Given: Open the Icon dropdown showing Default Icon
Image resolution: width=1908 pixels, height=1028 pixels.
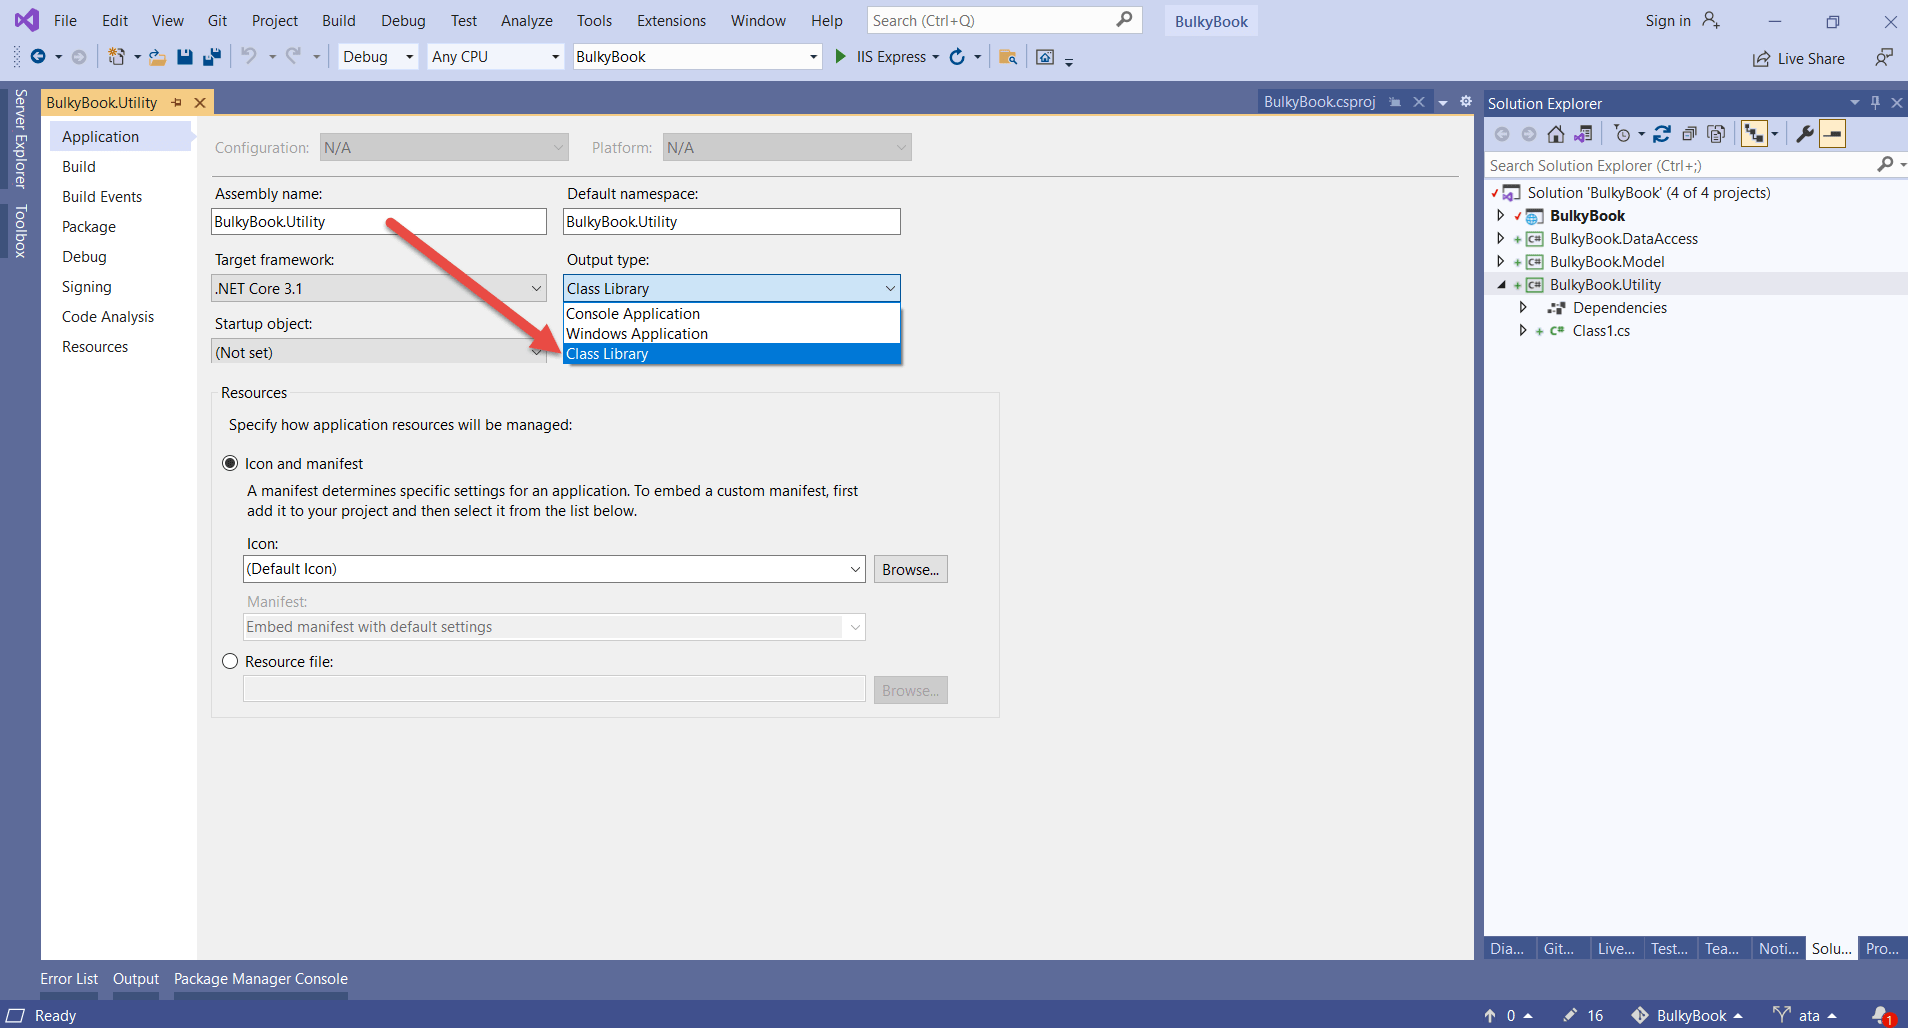Looking at the screenshot, I should [x=554, y=569].
